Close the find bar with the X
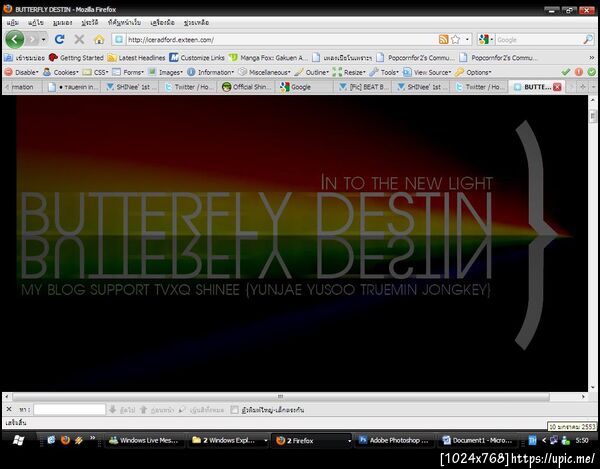The width and height of the screenshot is (600, 469). tap(9, 409)
